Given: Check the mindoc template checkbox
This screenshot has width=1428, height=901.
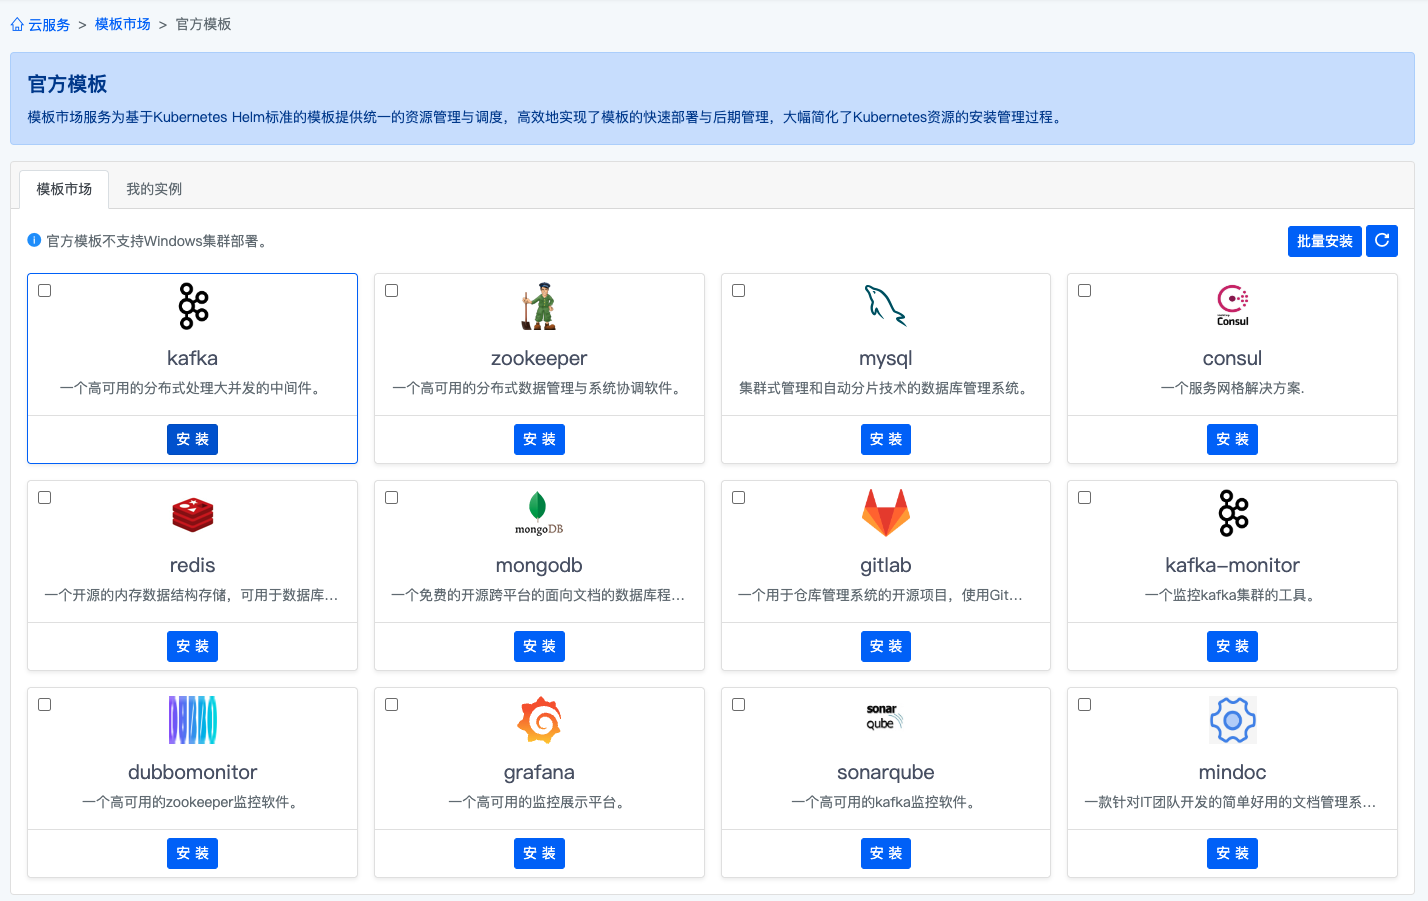Looking at the screenshot, I should click(1084, 704).
